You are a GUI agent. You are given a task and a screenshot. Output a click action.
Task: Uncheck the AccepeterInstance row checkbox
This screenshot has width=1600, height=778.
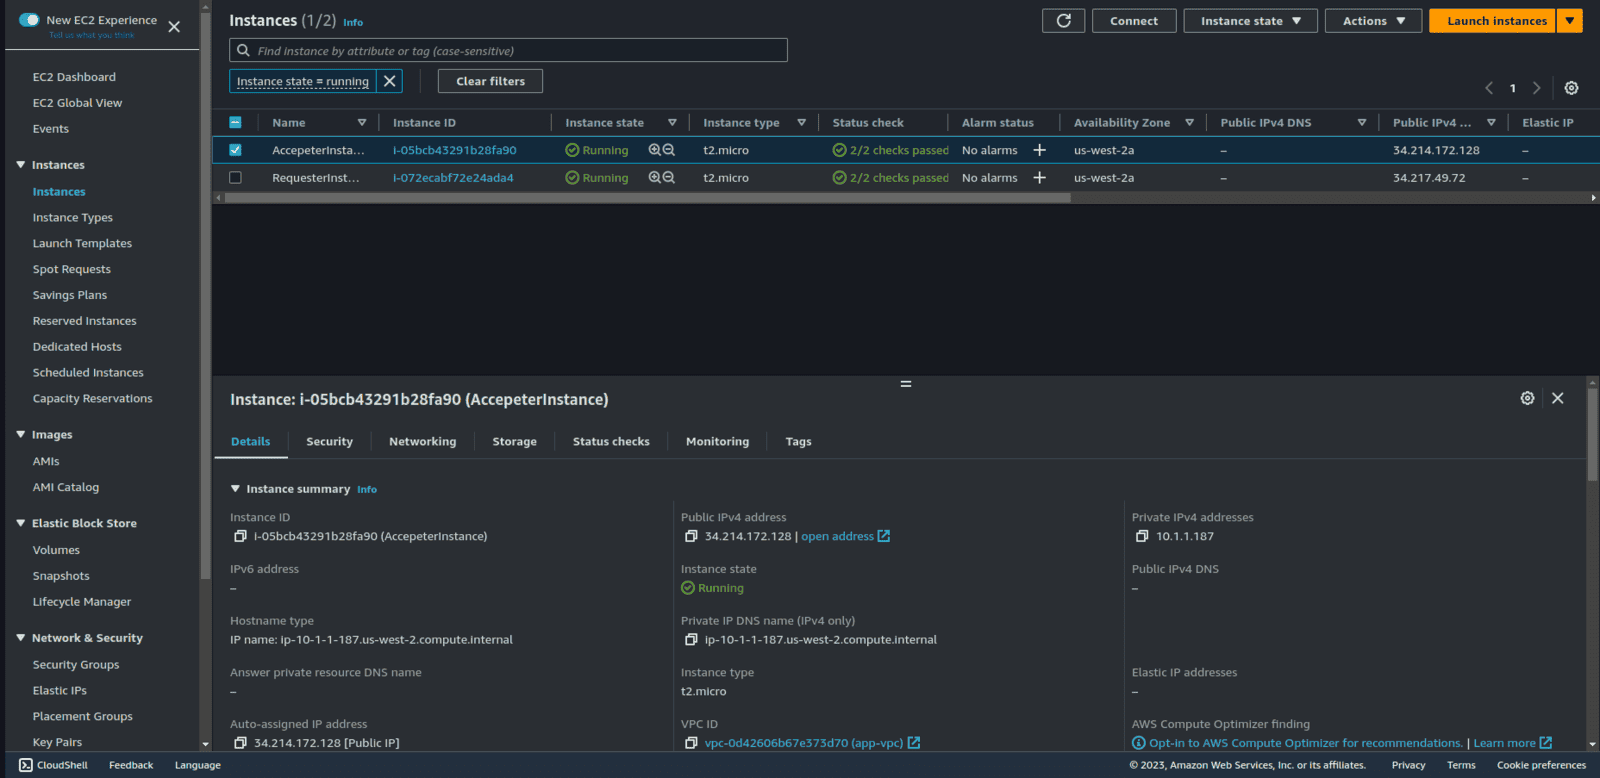(235, 150)
